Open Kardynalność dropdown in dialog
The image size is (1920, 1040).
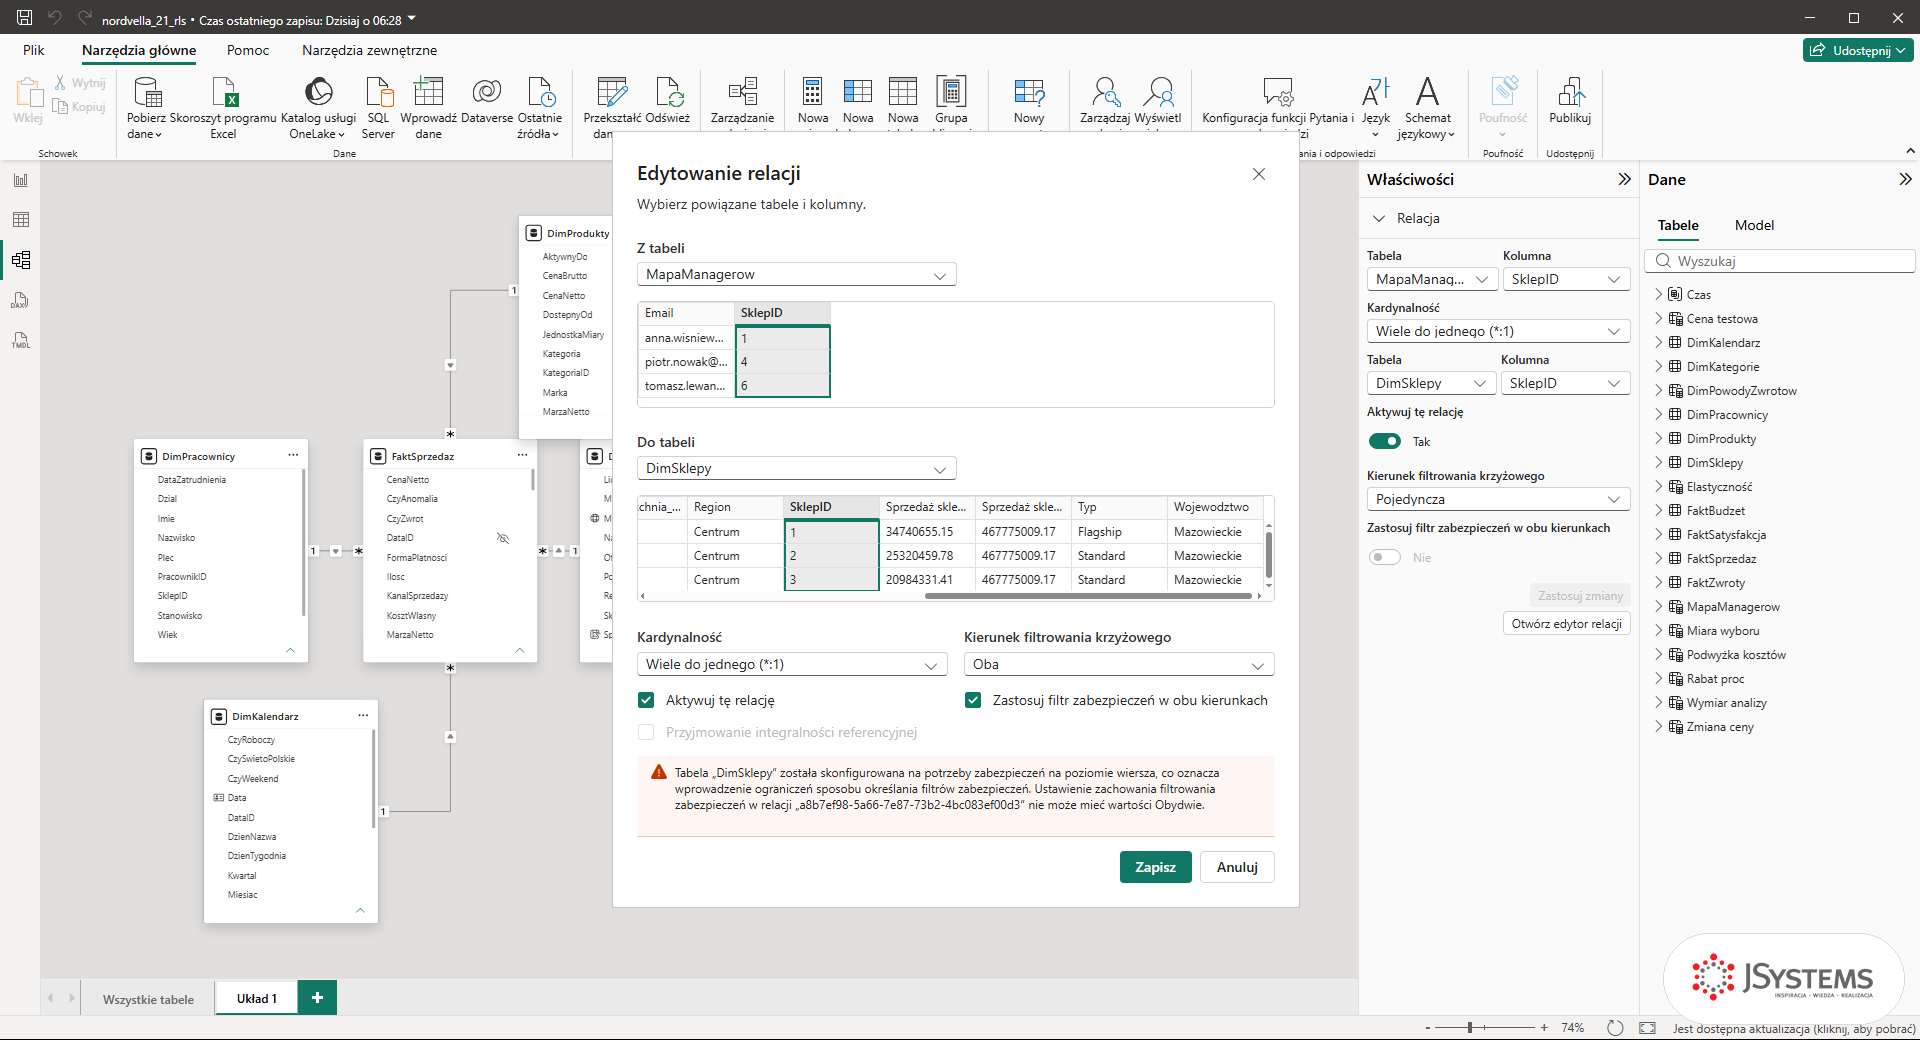(x=792, y=664)
